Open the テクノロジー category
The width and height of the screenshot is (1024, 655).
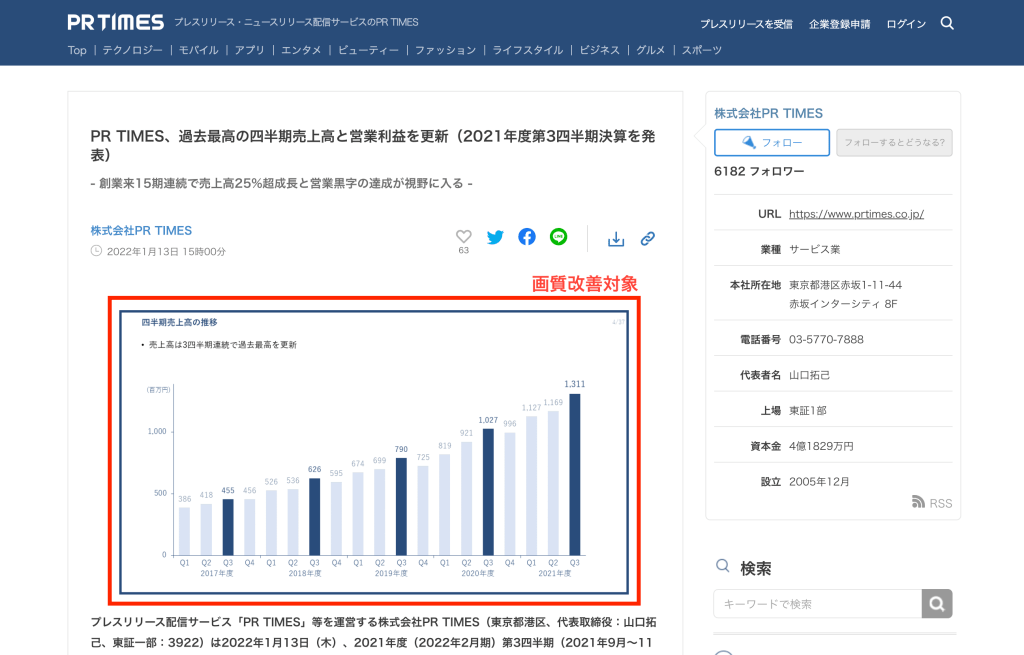[132, 50]
